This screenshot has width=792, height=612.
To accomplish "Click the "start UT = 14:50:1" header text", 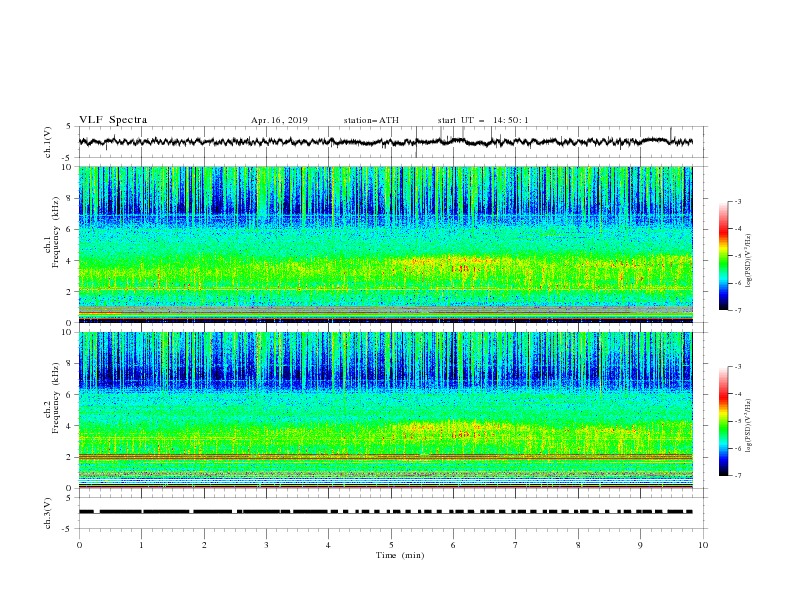I will click(x=483, y=120).
